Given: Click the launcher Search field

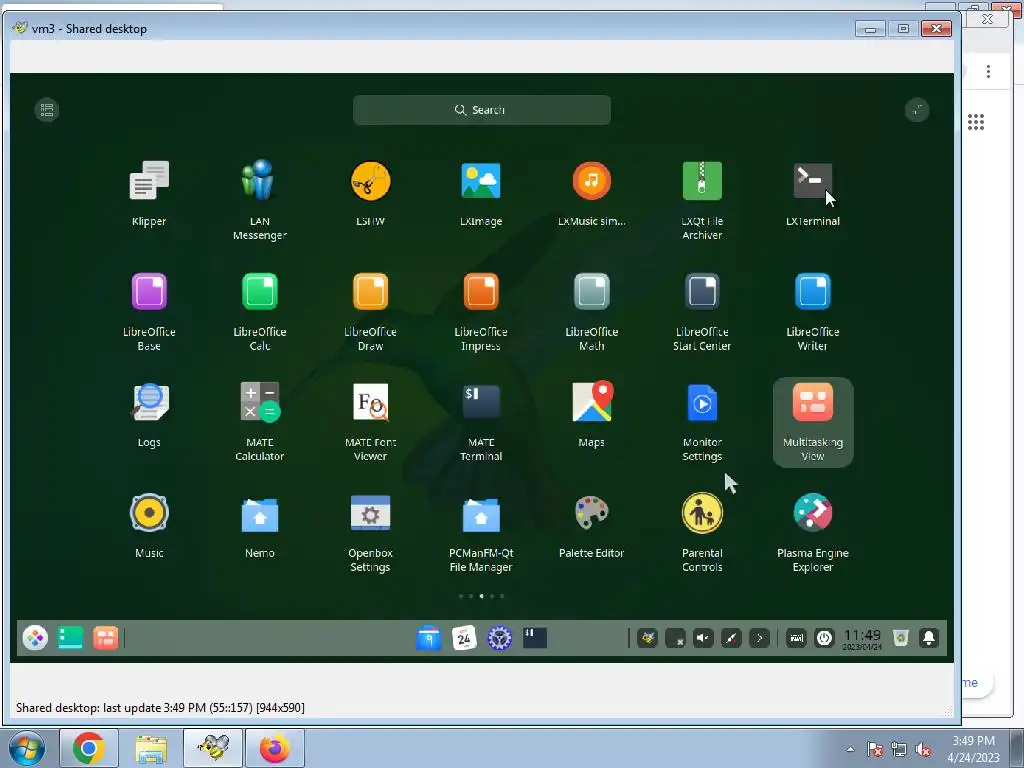Looking at the screenshot, I should 482,110.
